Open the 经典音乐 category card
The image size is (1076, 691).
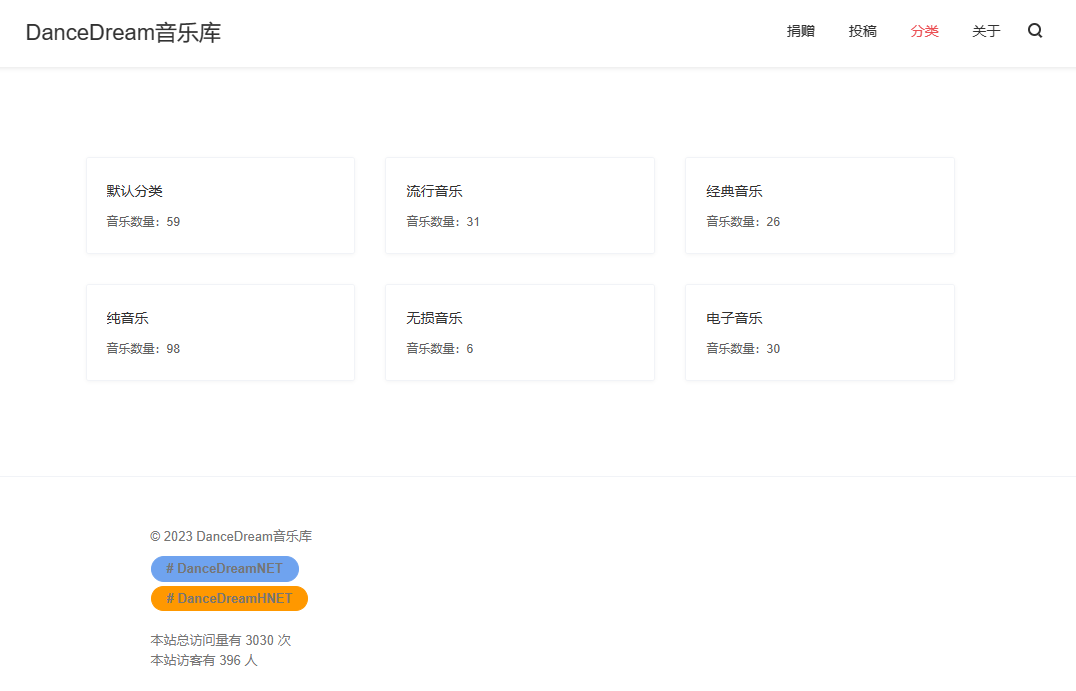819,205
